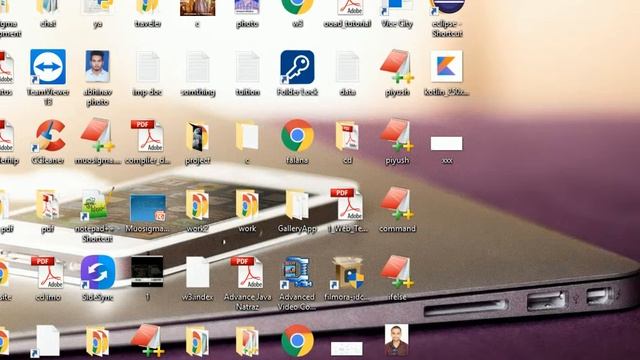Select piyush file next to xxx
640x360 pixels.
tap(397, 135)
